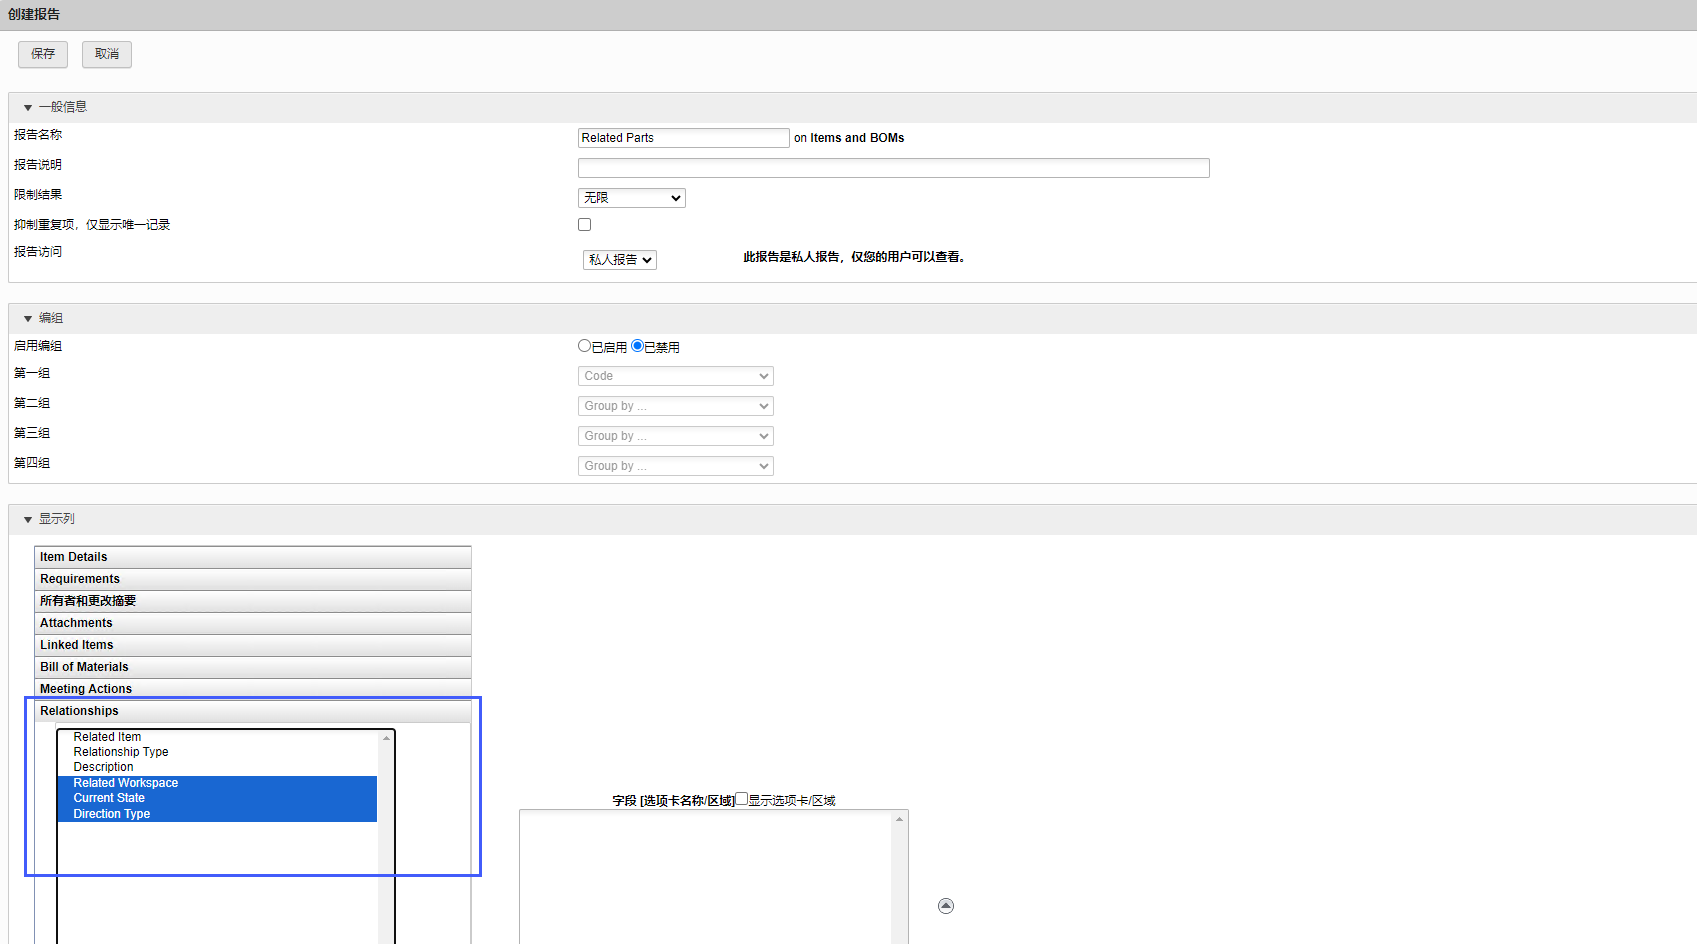Select Relationship Type in the field list
1697x944 pixels.
[x=217, y=752]
